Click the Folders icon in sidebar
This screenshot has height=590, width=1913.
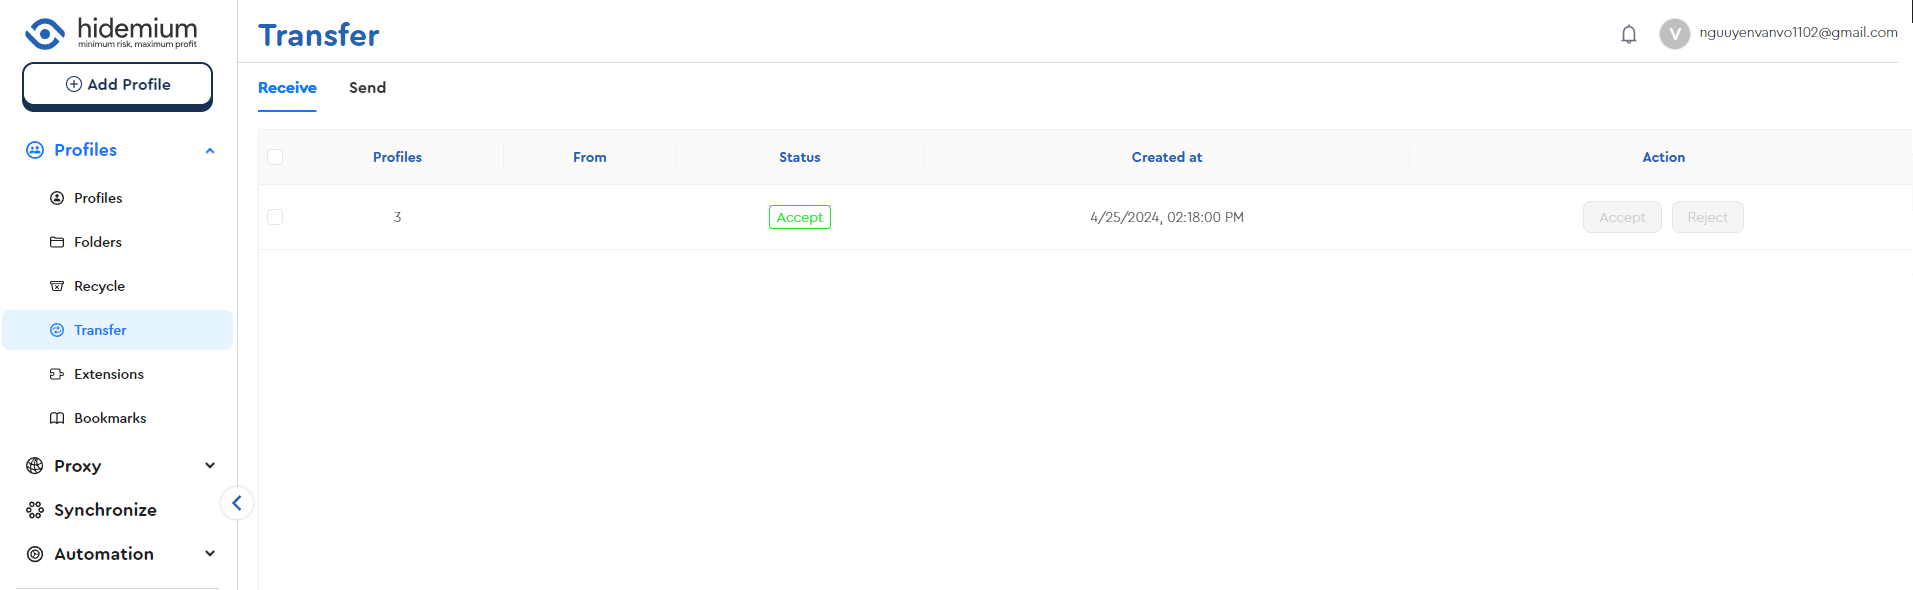click(57, 242)
